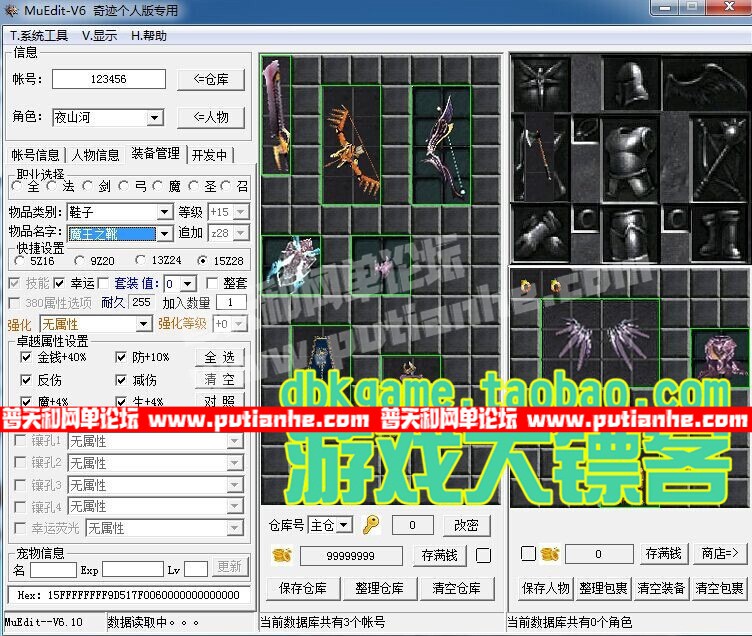The image size is (752, 636).
Task: Open the 角色 character dropdown
Action: pos(154,118)
